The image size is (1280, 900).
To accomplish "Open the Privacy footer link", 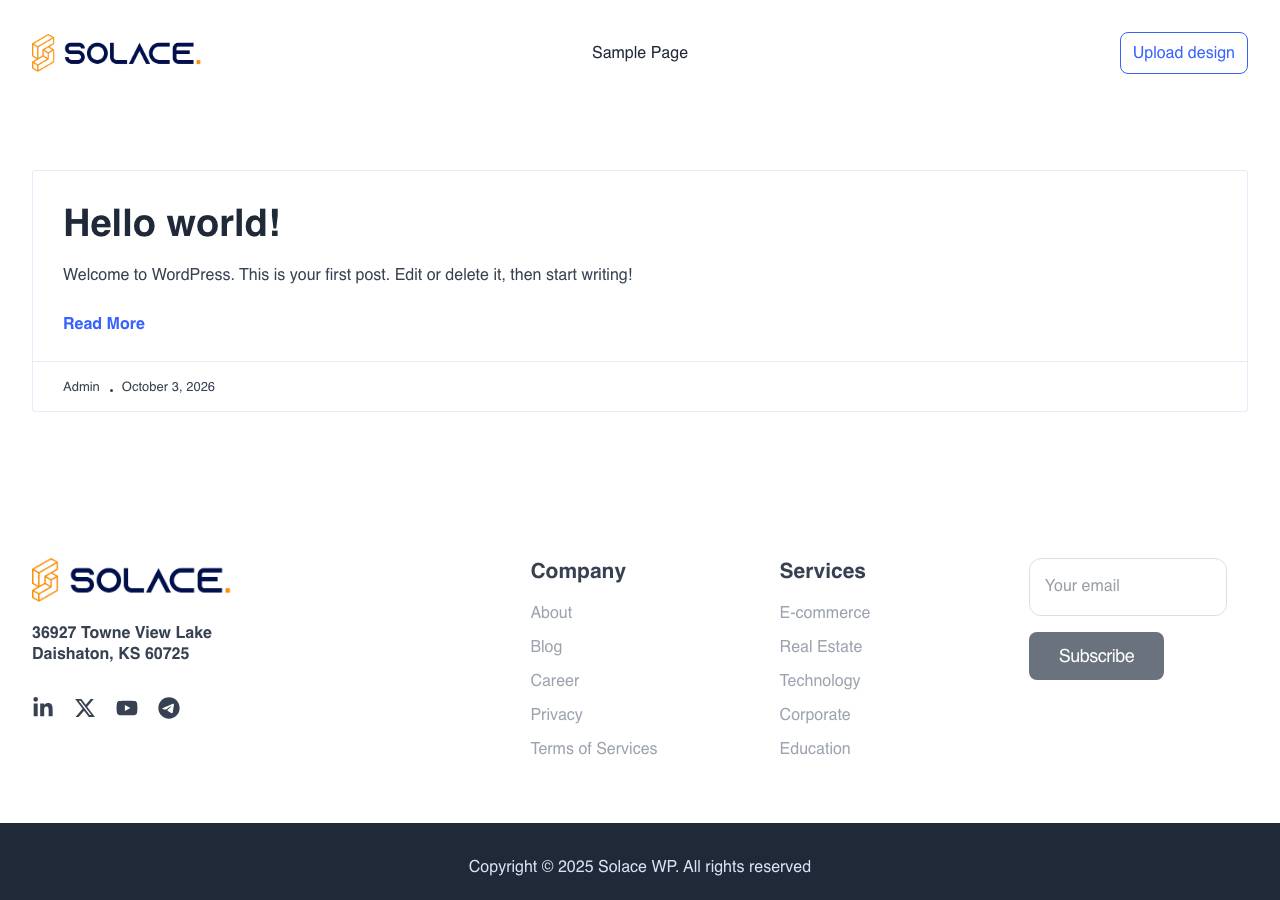I will [x=556, y=715].
